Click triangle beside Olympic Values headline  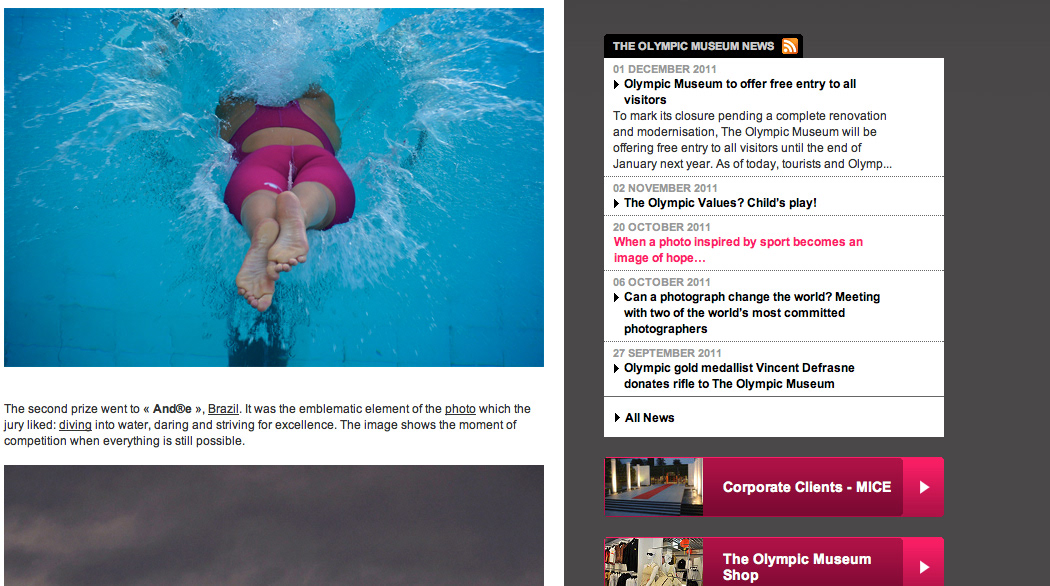pos(616,204)
